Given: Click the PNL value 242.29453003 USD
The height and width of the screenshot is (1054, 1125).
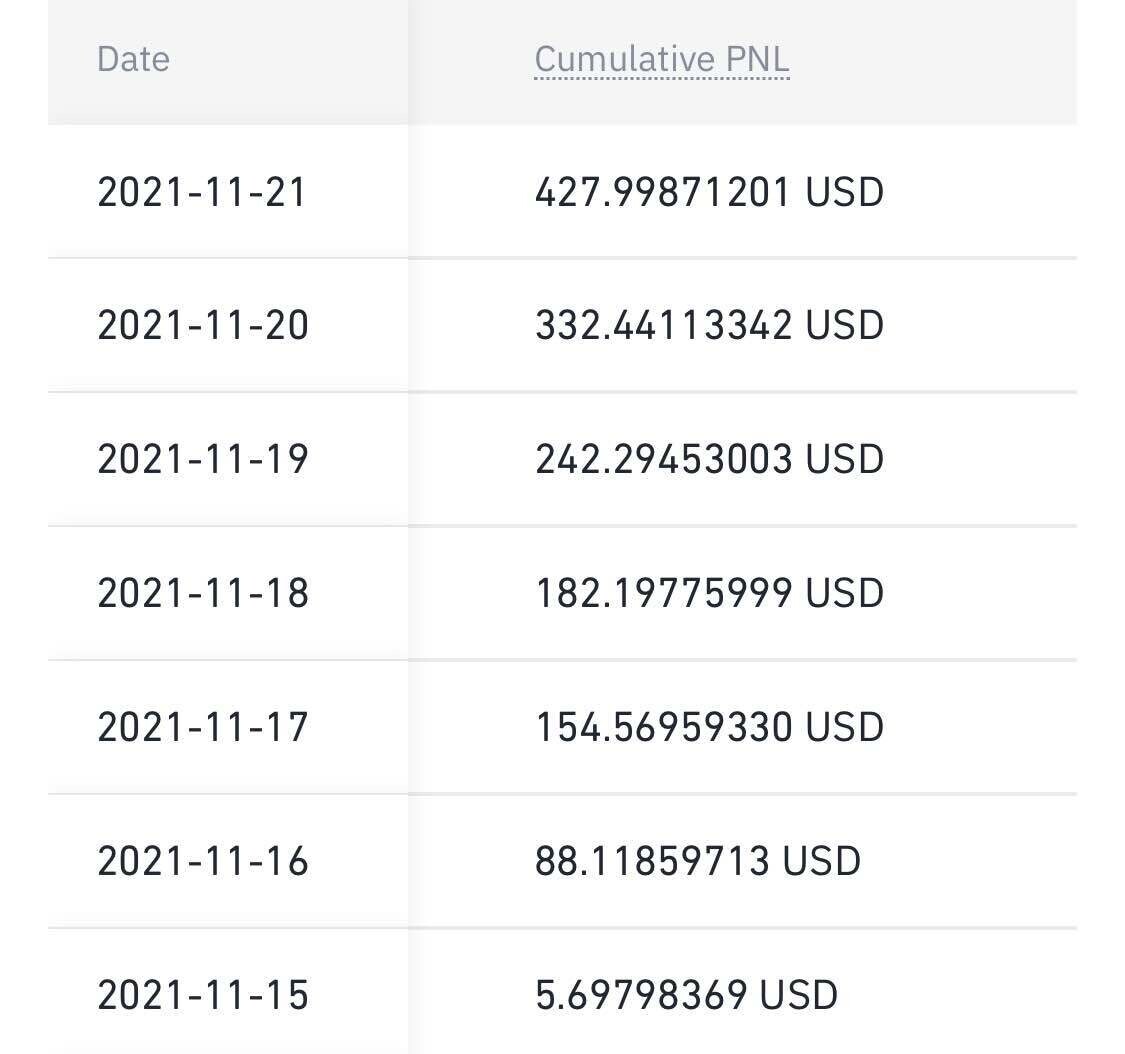Looking at the screenshot, I should pyautogui.click(x=709, y=459).
